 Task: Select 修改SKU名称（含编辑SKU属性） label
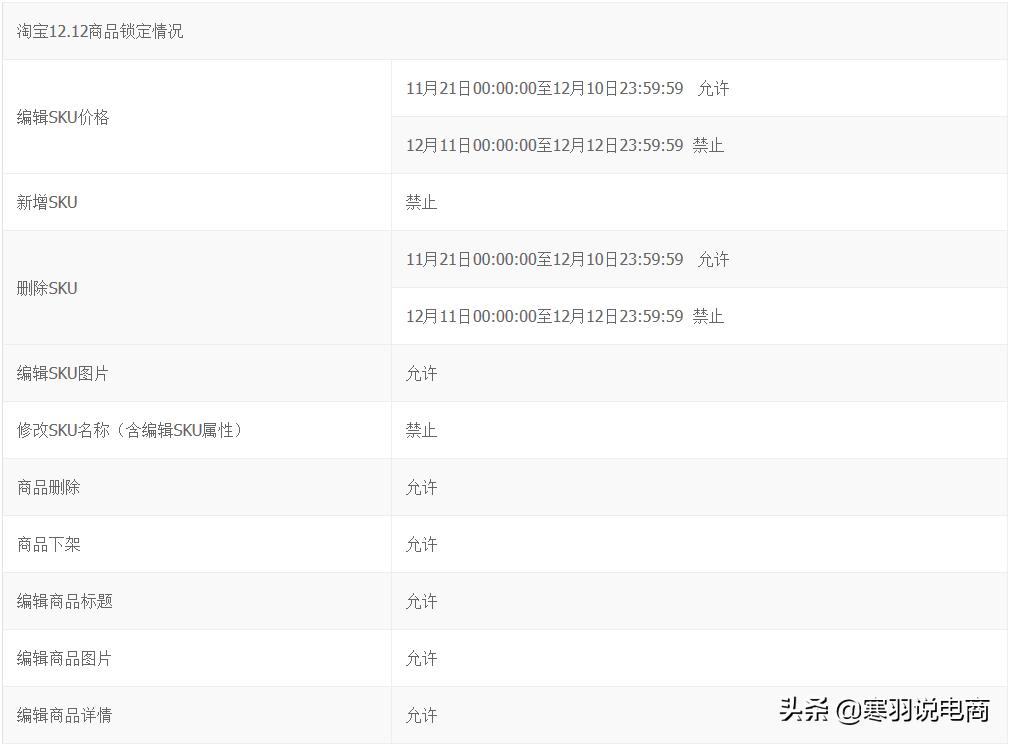coord(130,430)
